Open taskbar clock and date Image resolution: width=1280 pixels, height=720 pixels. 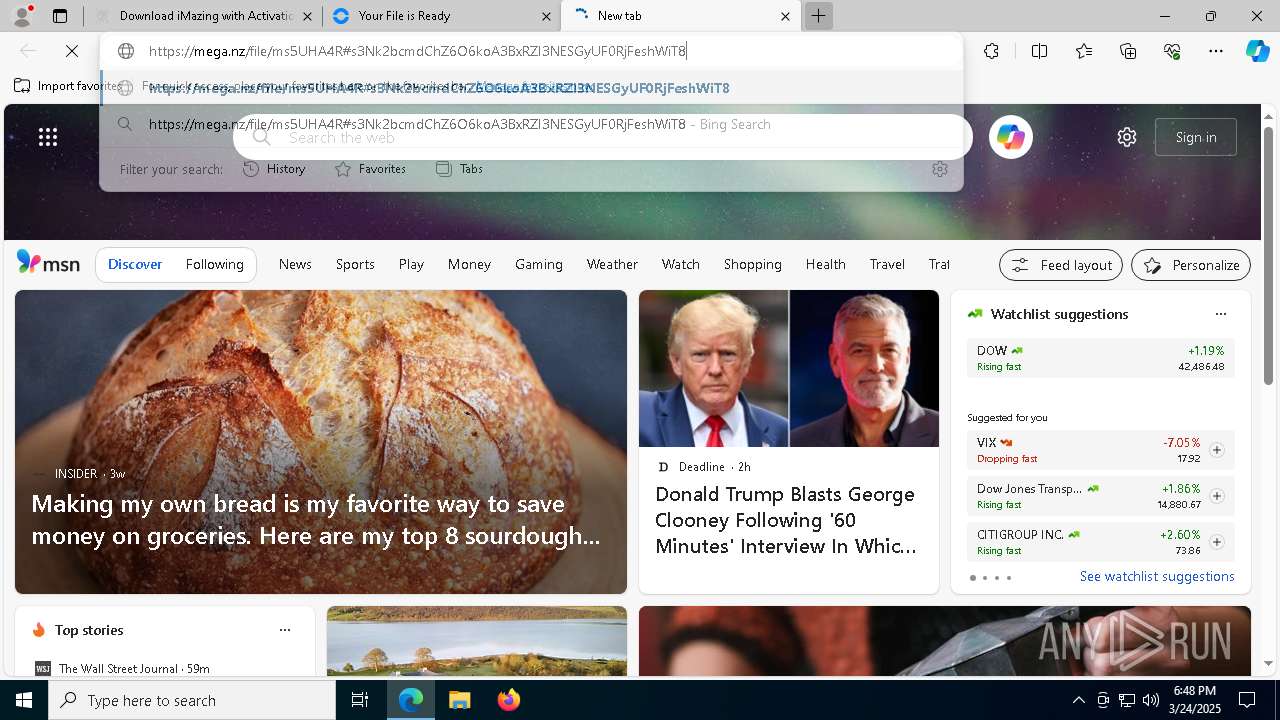coord(1194,700)
